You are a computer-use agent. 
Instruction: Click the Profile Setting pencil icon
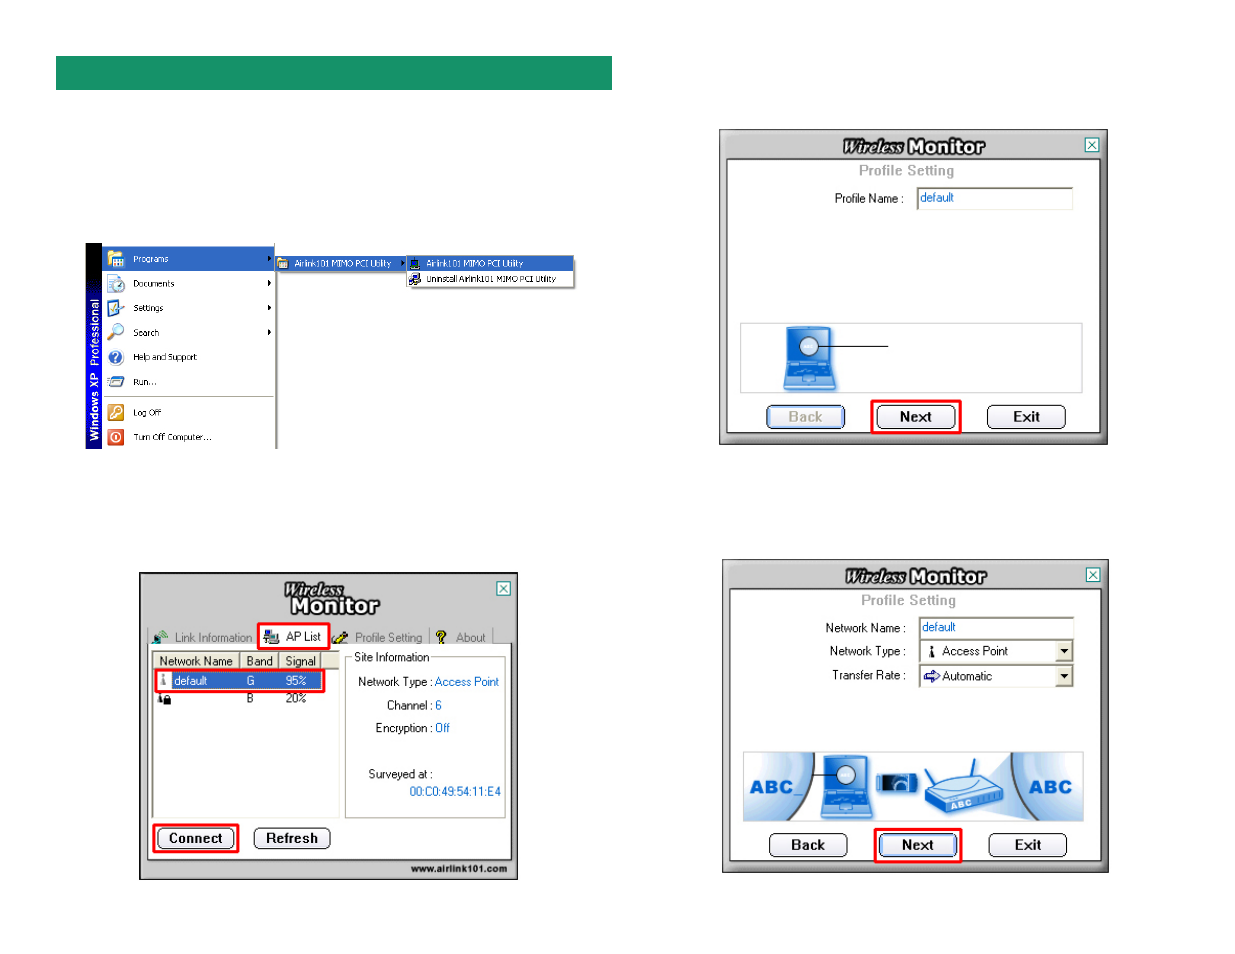tap(340, 637)
